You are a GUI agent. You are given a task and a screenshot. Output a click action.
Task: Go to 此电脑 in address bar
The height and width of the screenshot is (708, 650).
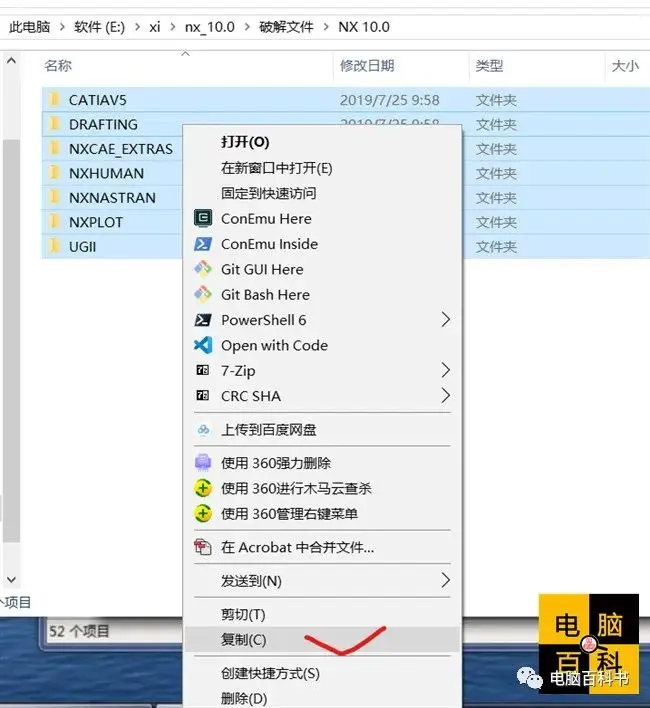pos(29,27)
